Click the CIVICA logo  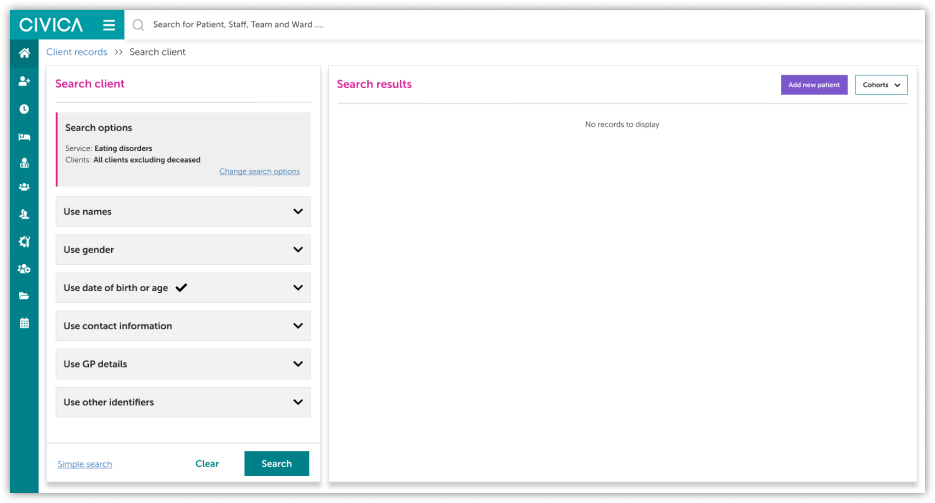click(51, 25)
